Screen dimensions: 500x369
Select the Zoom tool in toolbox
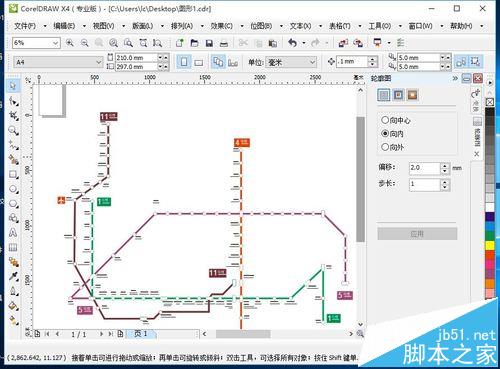pyautogui.click(x=13, y=130)
